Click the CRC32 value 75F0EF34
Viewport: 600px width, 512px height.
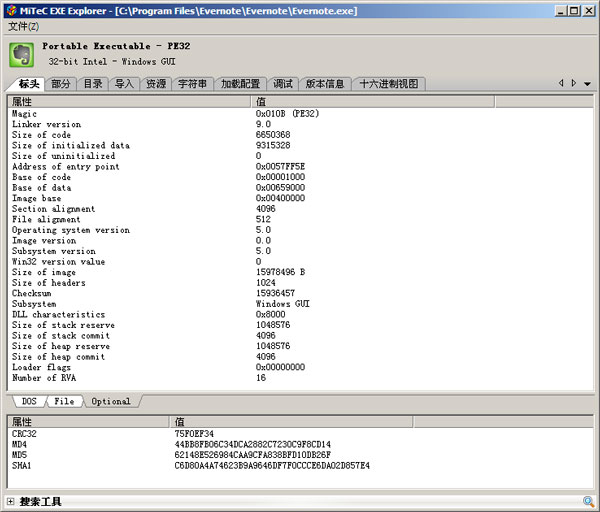pos(194,434)
